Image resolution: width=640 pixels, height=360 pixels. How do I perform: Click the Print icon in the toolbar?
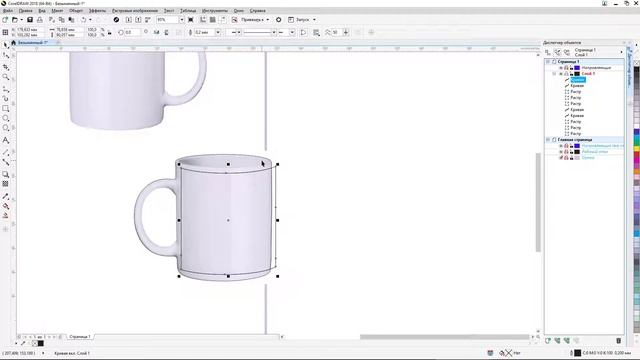[x=40, y=20]
